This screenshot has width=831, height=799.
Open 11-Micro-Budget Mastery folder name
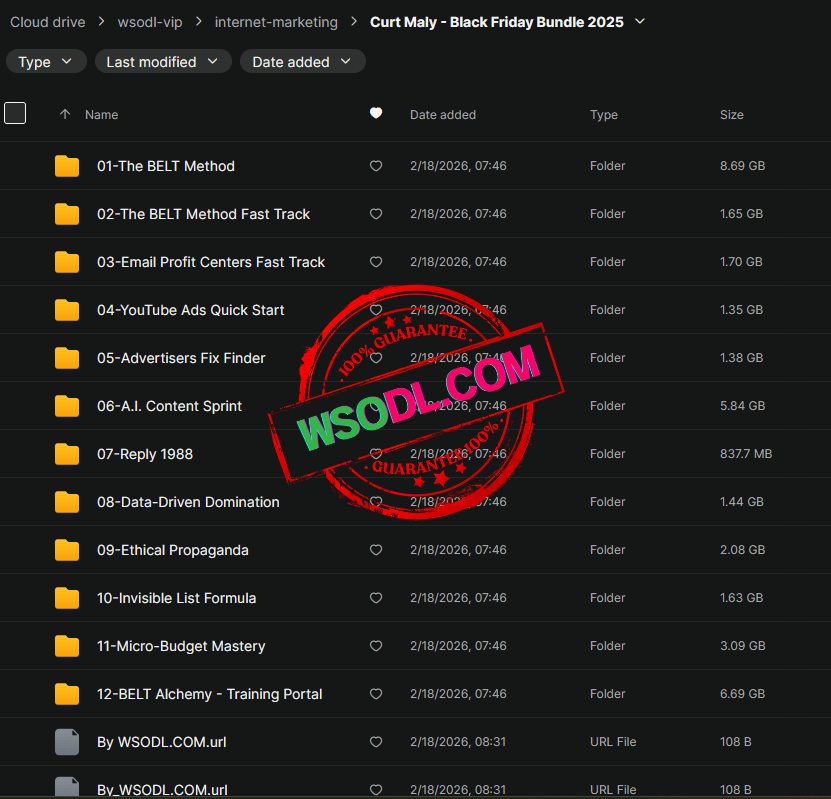[181, 646]
